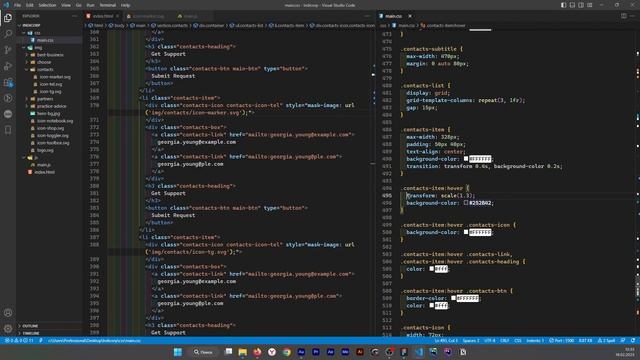640x360 pixels.
Task: Open More Actions of right editor group
Action: pyautogui.click(x=632, y=16)
